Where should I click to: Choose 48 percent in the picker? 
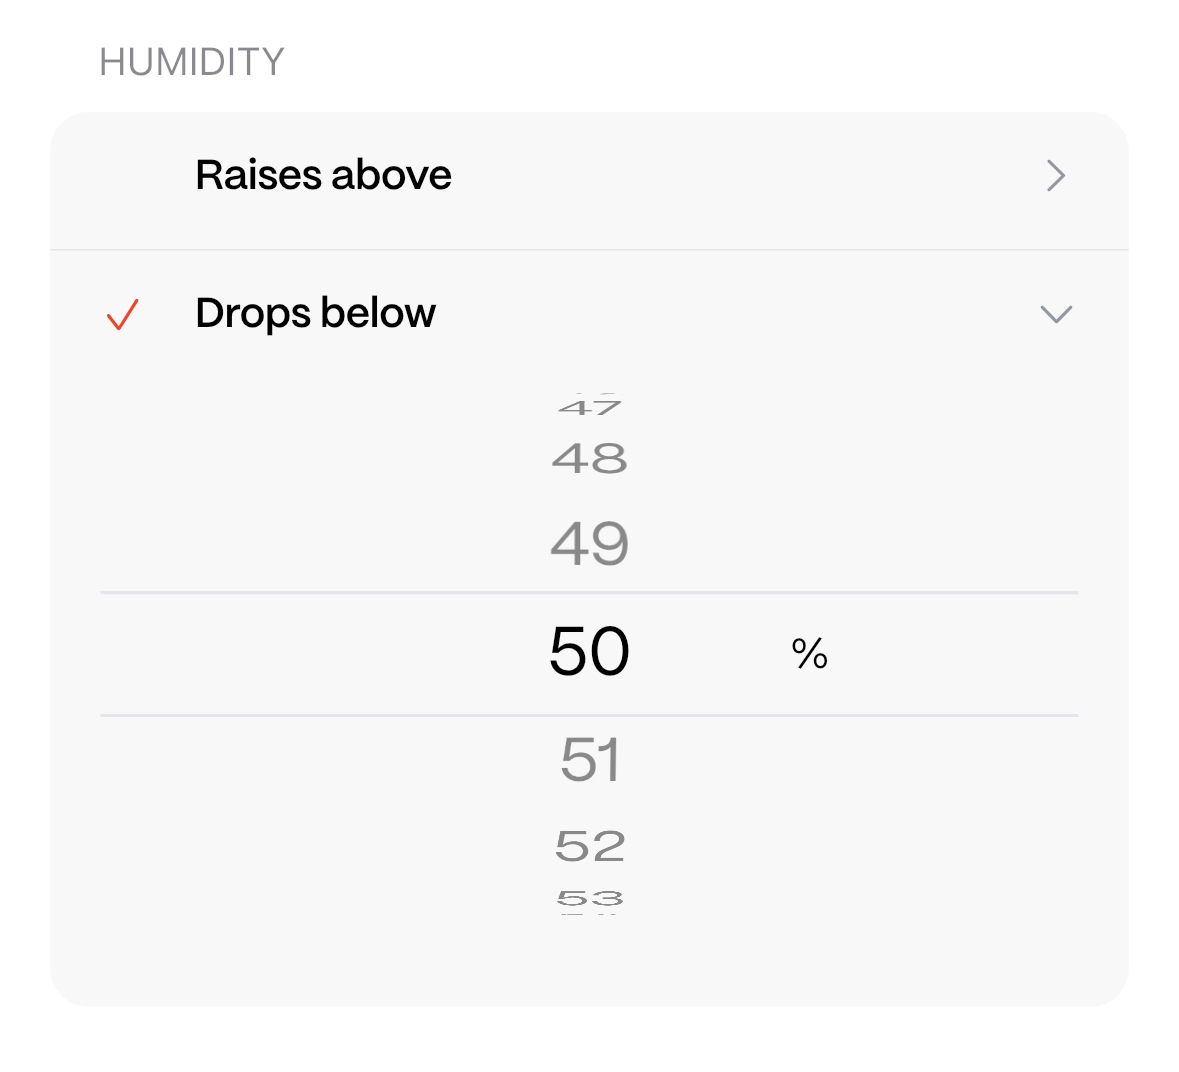(x=590, y=459)
